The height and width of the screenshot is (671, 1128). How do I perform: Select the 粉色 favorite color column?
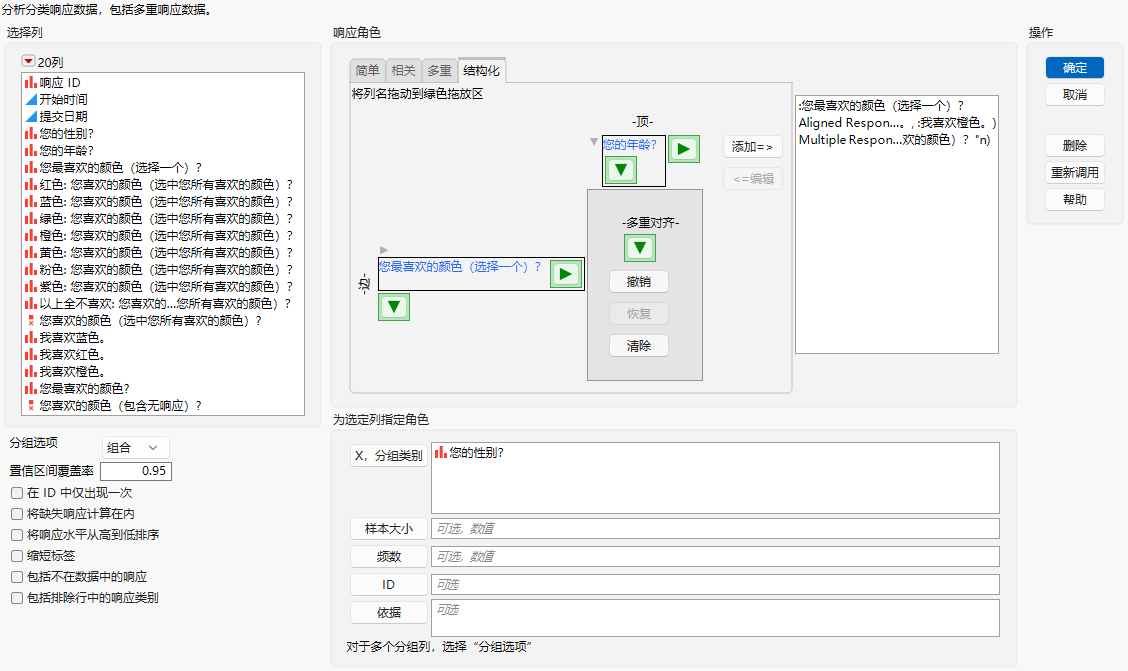[x=159, y=270]
